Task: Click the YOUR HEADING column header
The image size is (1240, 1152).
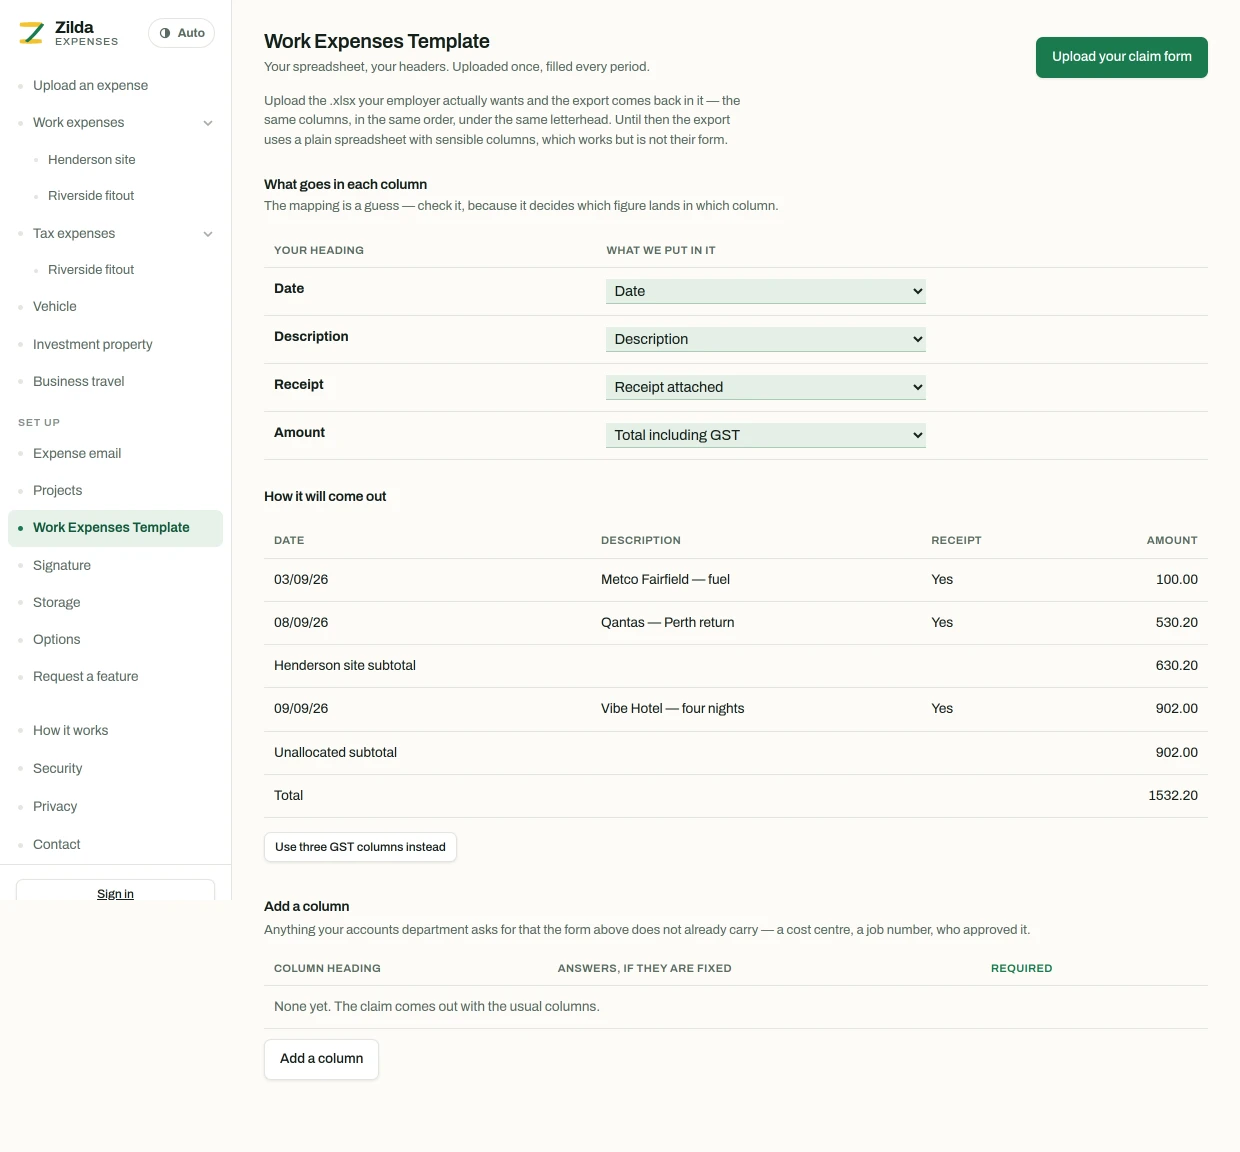Action: [x=319, y=251]
